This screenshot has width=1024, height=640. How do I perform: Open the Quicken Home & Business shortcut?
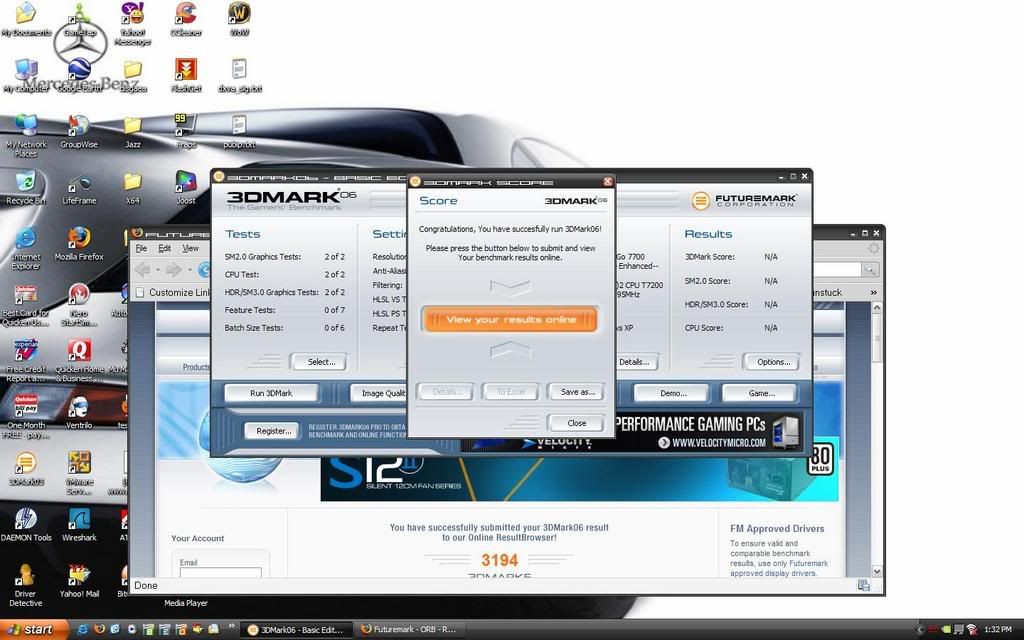click(x=79, y=361)
